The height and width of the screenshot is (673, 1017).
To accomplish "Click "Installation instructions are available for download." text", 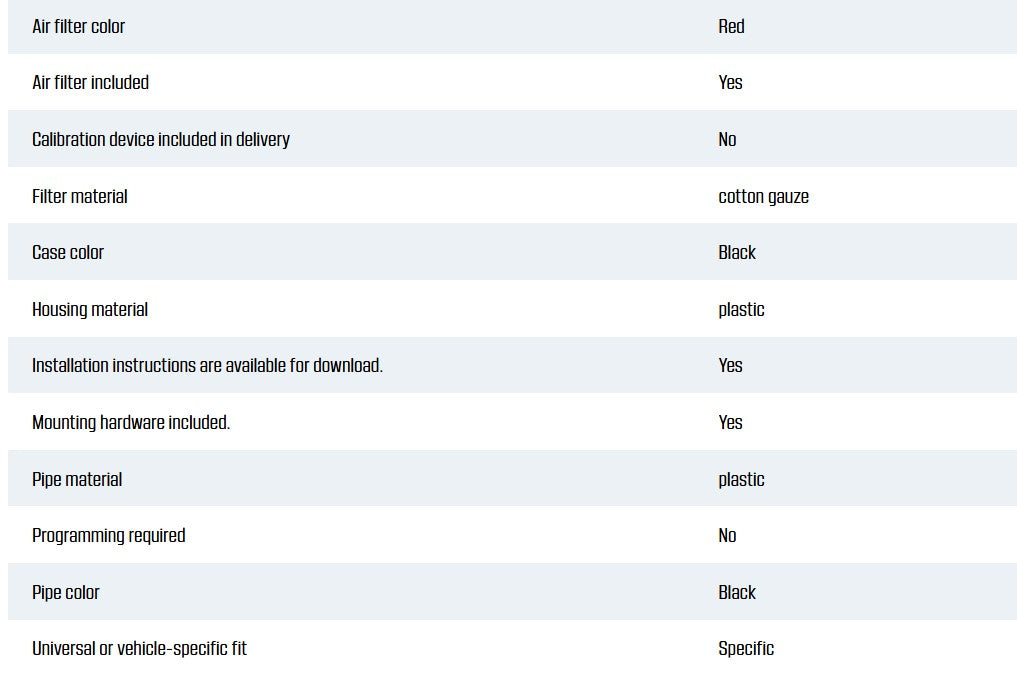I will tap(207, 366).
